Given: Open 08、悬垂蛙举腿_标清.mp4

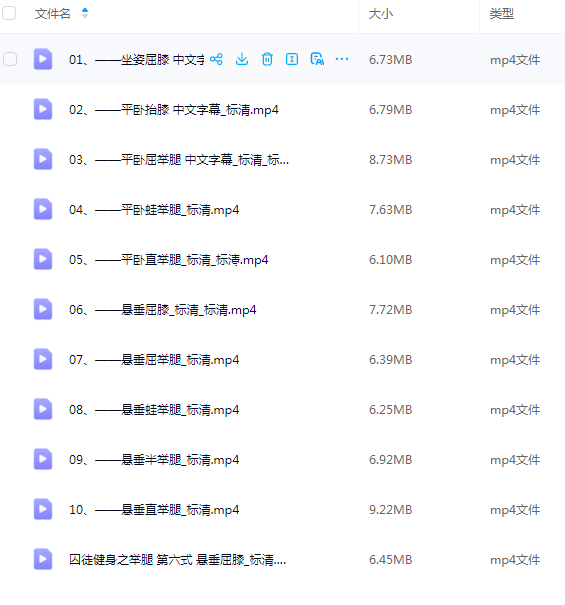Looking at the screenshot, I should click(x=154, y=409).
